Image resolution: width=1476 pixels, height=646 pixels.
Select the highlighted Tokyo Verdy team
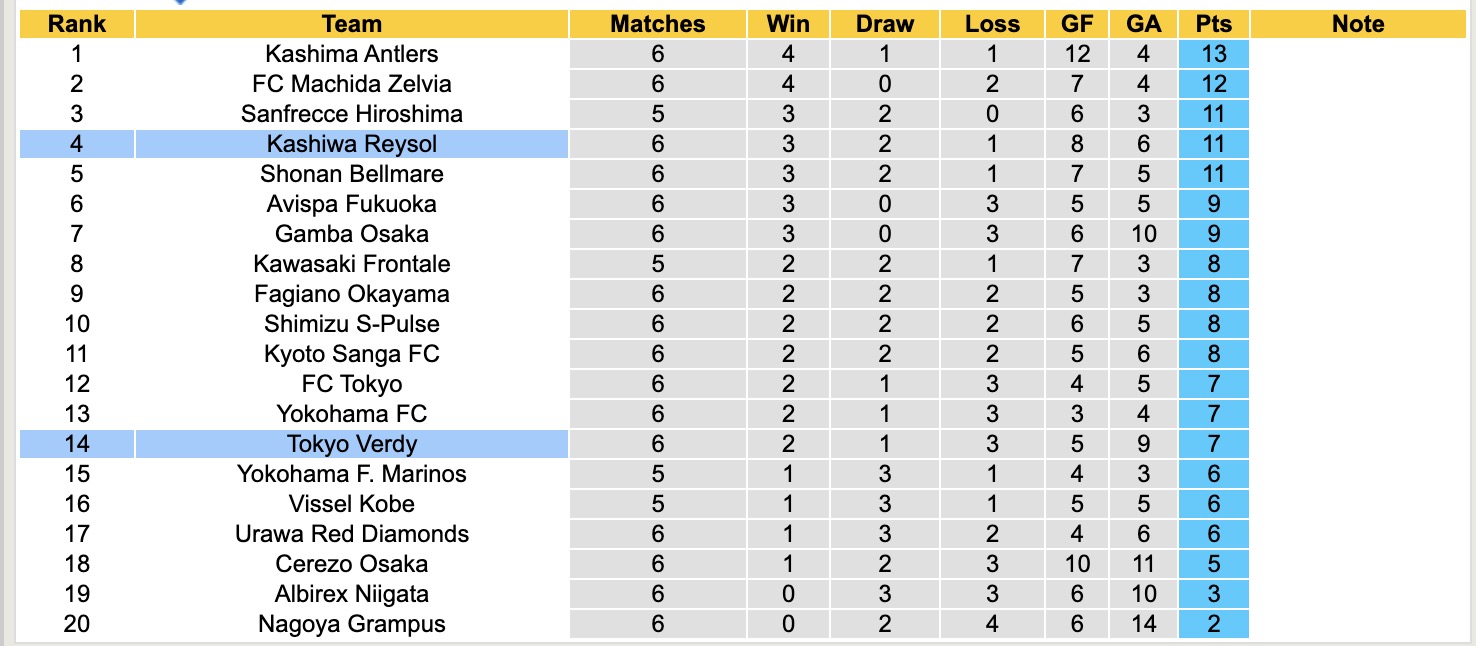(352, 444)
